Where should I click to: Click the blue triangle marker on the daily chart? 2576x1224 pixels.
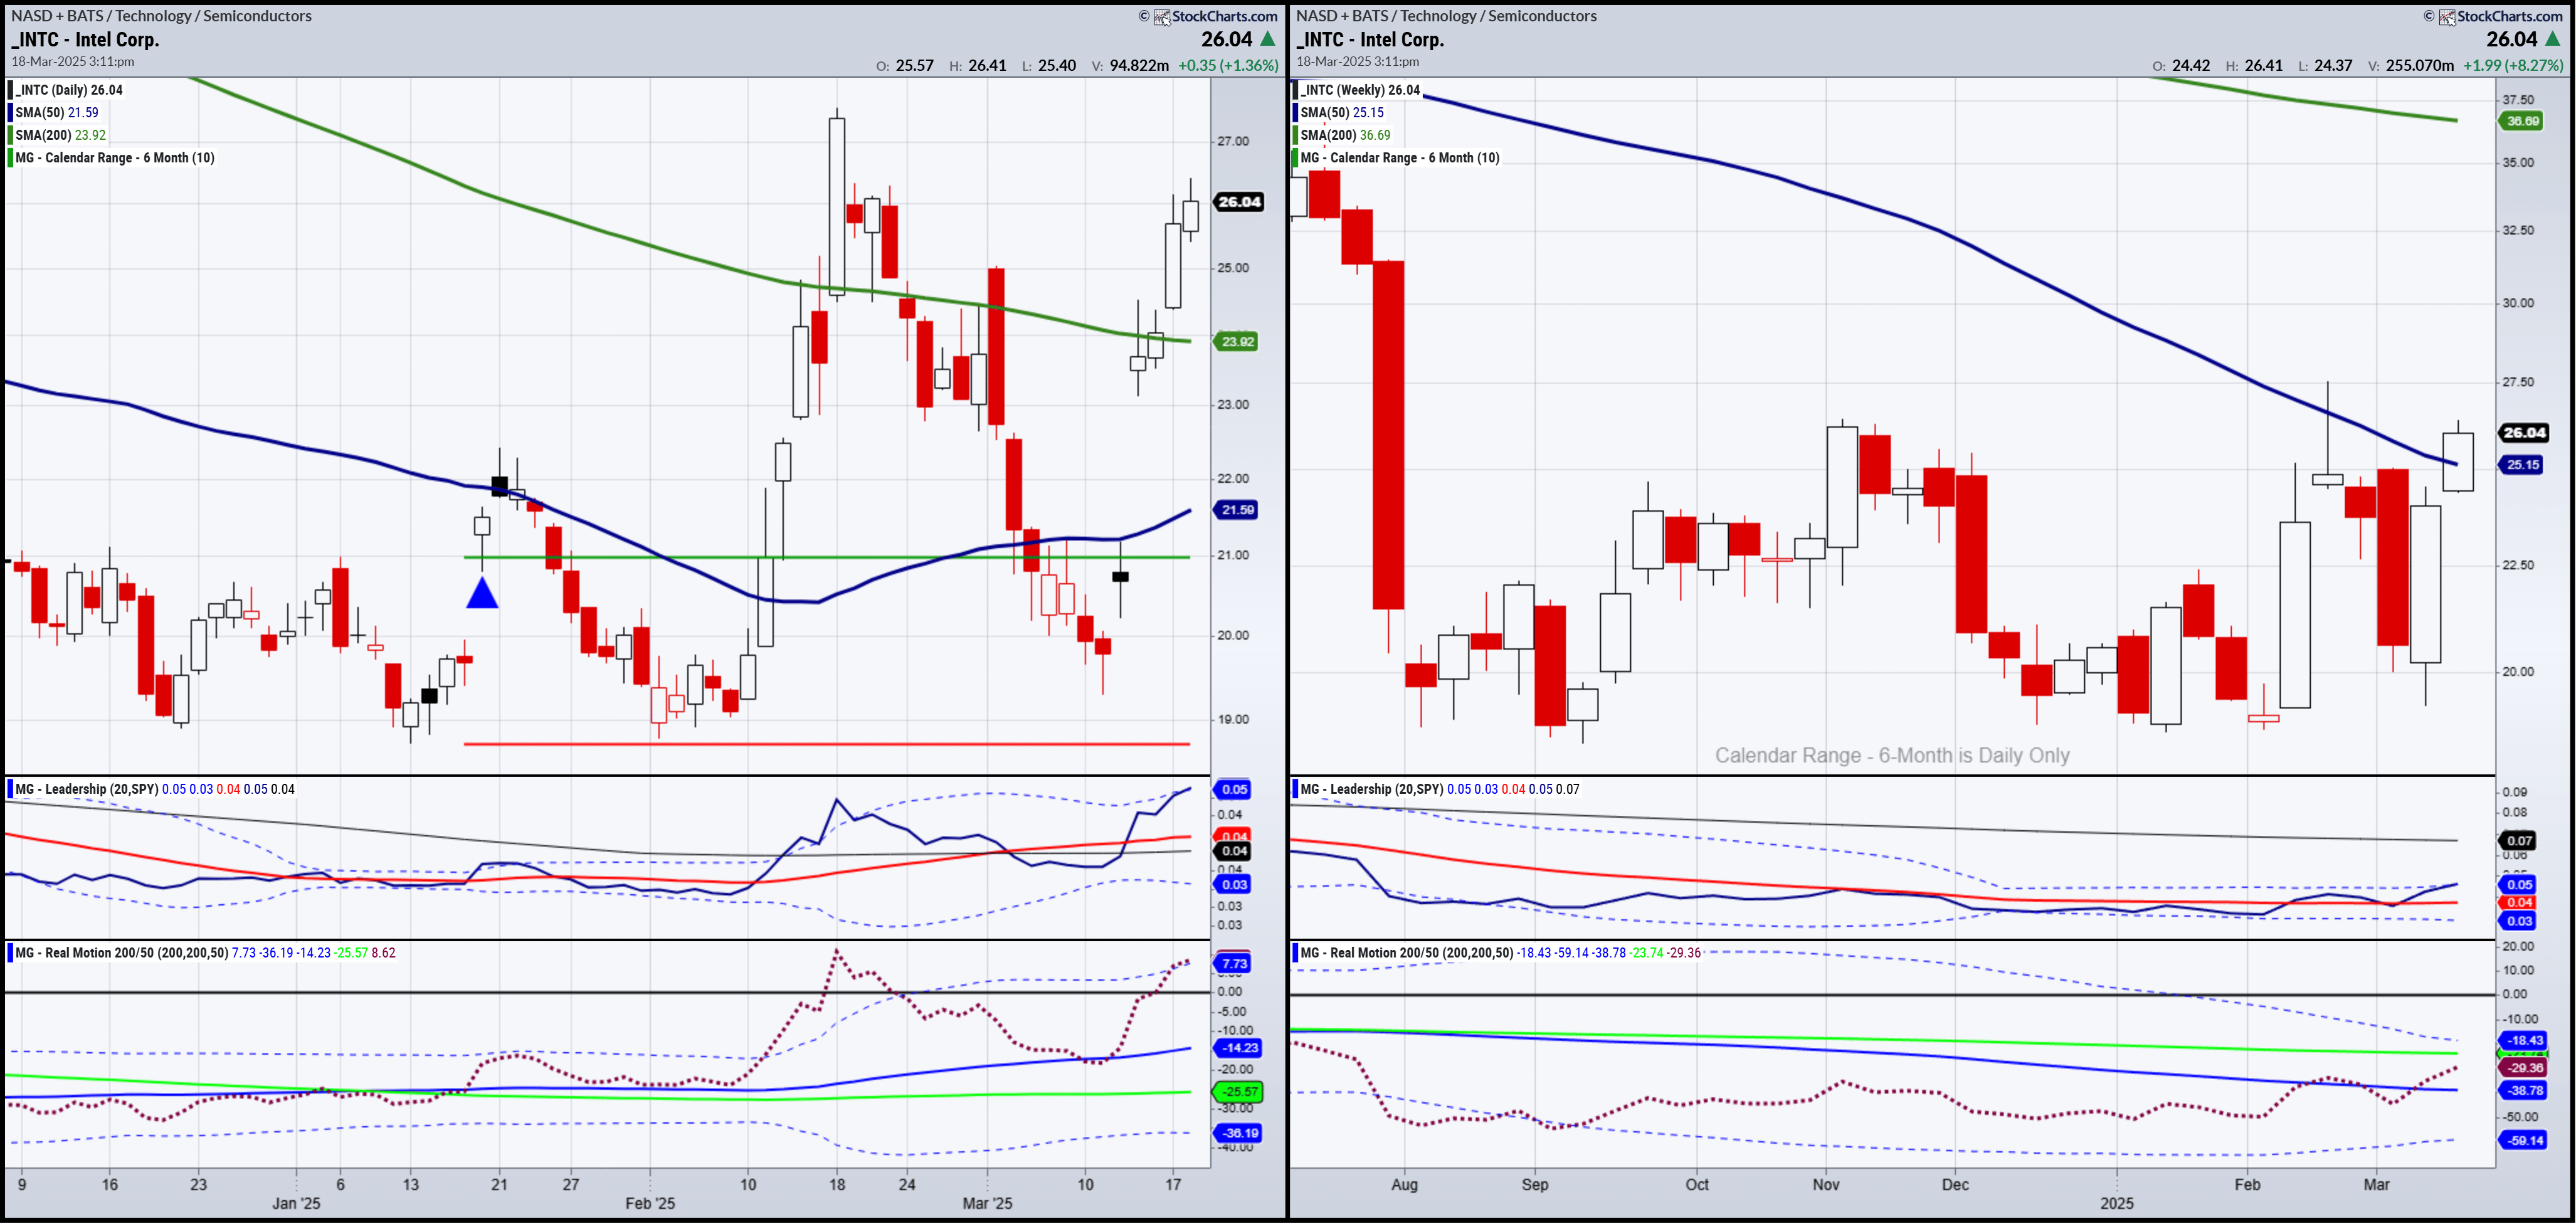click(x=483, y=593)
